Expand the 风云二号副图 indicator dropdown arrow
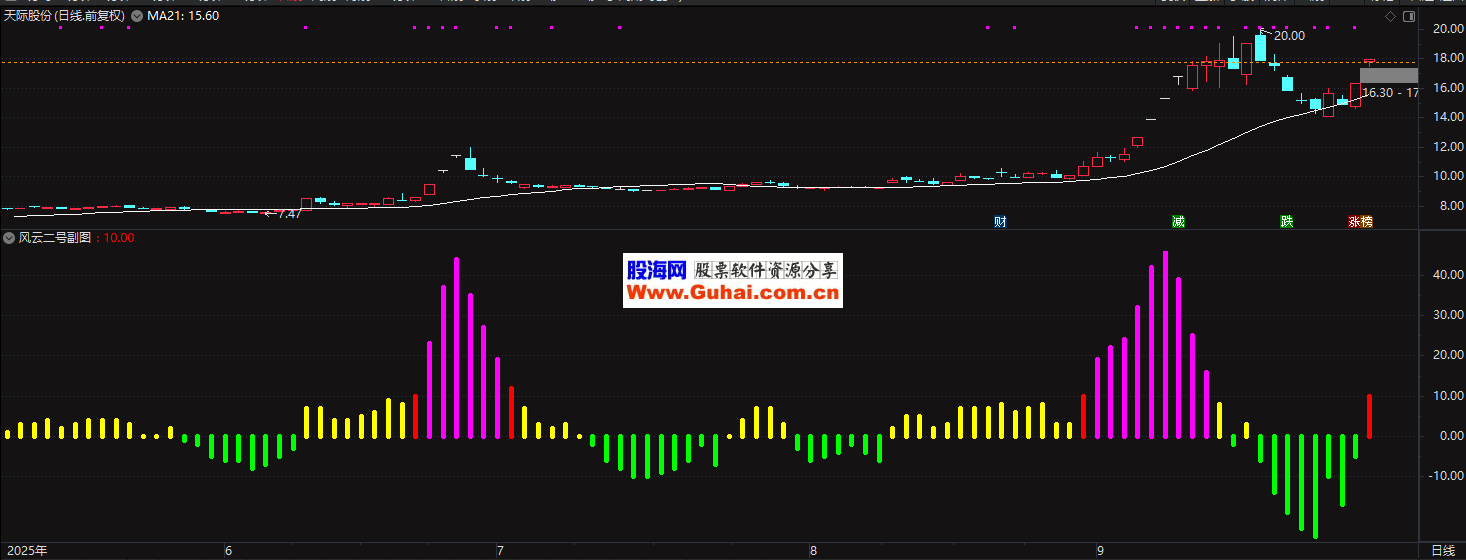The height and width of the screenshot is (560, 1466). (9, 238)
